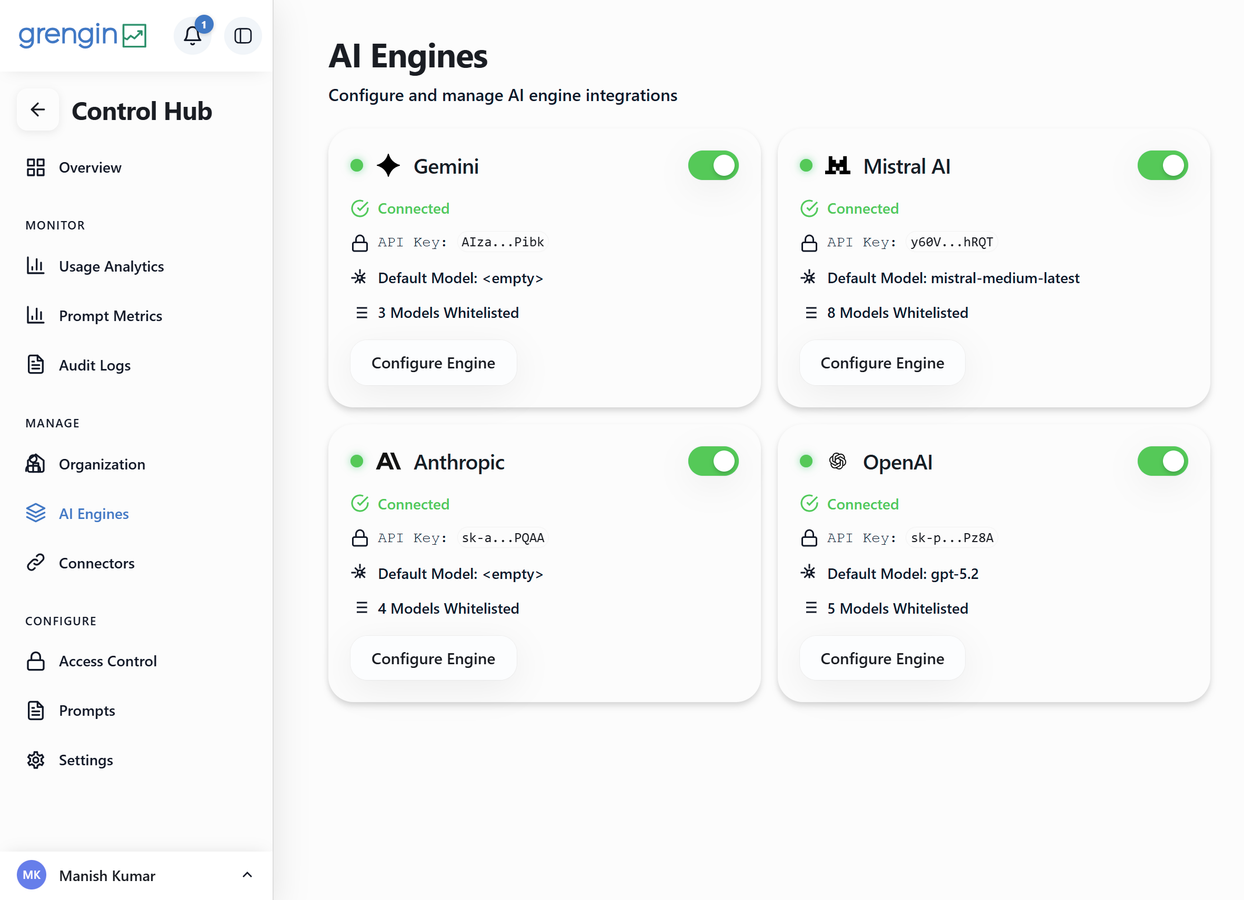Click the lock icon beside Gemini API Key
The image size is (1244, 900).
[360, 242]
